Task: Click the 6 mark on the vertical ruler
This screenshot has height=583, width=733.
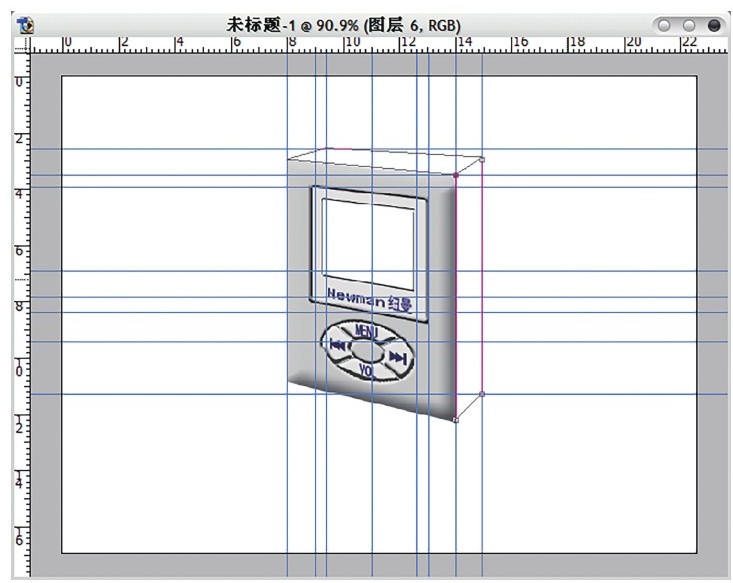Action: click(19, 251)
